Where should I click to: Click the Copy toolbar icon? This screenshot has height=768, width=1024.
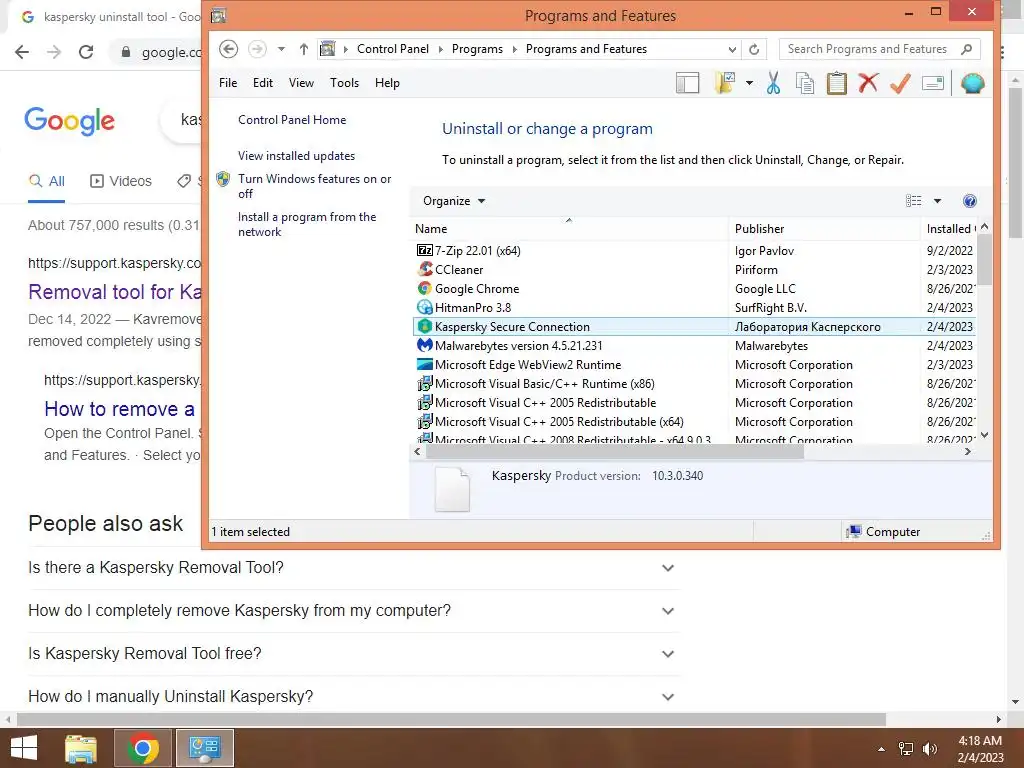click(805, 83)
